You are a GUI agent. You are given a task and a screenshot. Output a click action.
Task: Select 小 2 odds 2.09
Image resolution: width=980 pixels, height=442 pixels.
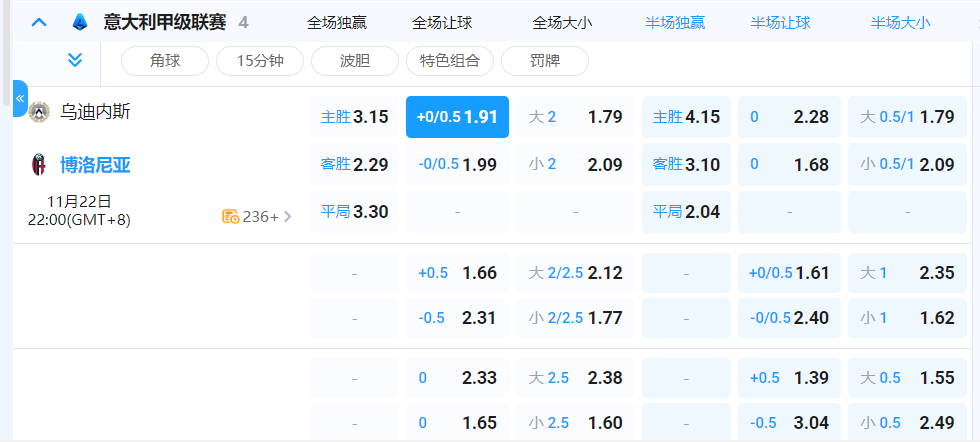click(x=576, y=164)
